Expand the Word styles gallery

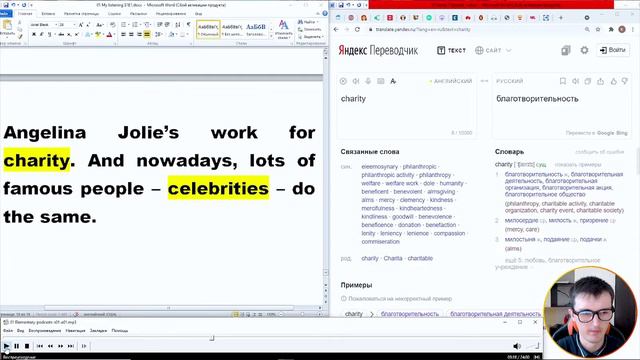coord(271,36)
